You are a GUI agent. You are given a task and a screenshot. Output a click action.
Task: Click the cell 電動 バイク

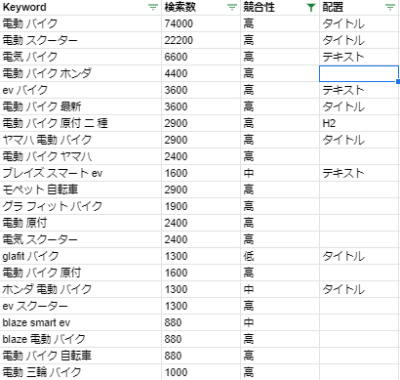click(81, 24)
